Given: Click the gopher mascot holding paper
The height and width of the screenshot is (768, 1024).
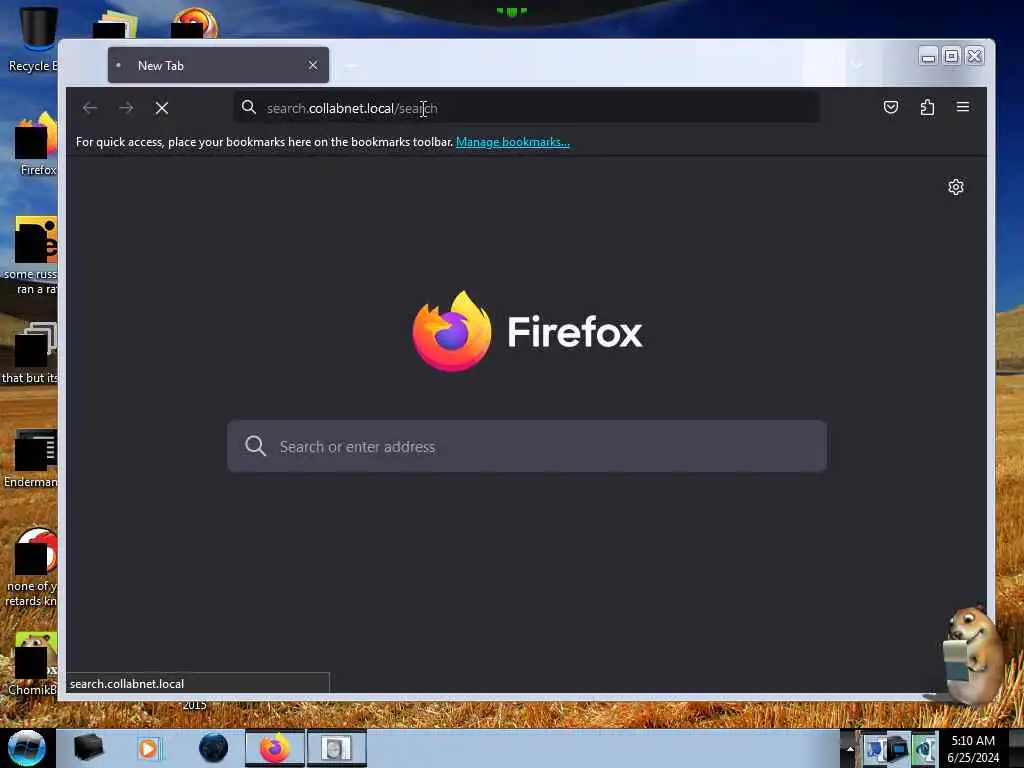Looking at the screenshot, I should tap(972, 655).
